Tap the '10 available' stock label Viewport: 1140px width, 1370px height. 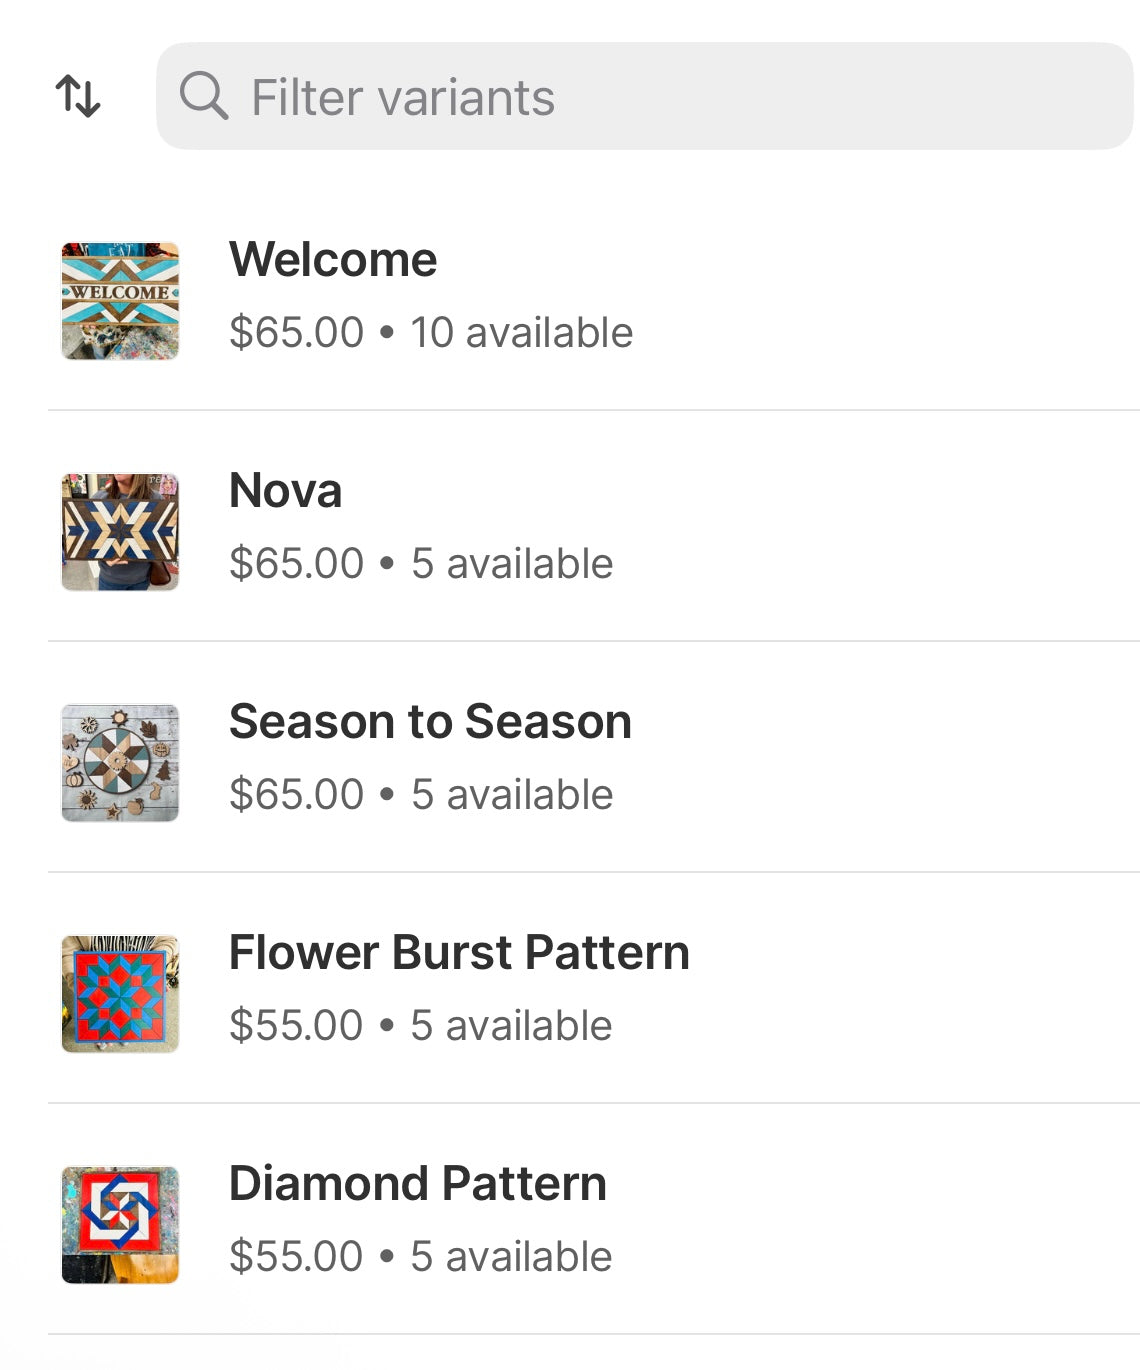(x=521, y=333)
